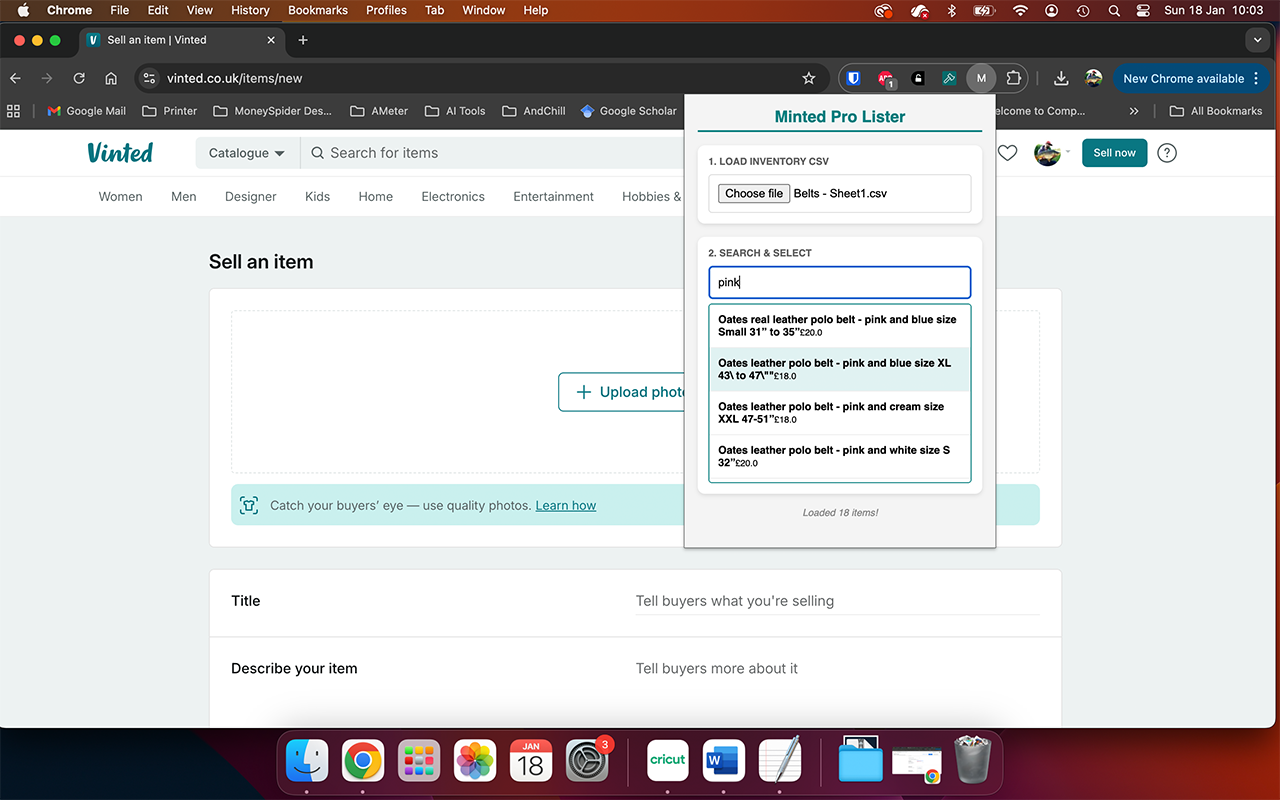Click the teal hammer extension icon
Image resolution: width=1280 pixels, height=800 pixels.
click(x=950, y=78)
